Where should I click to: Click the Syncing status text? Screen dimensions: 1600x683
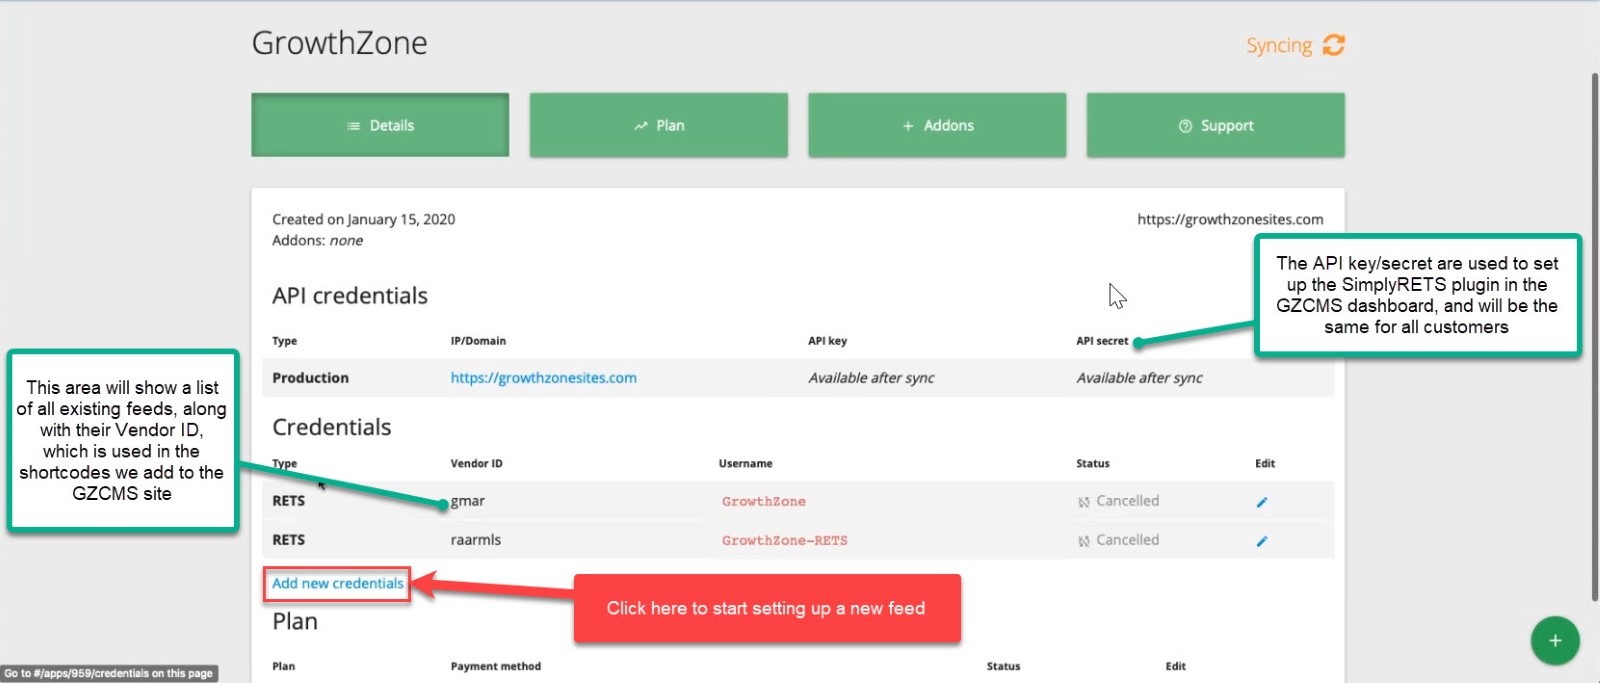[x=1278, y=46]
